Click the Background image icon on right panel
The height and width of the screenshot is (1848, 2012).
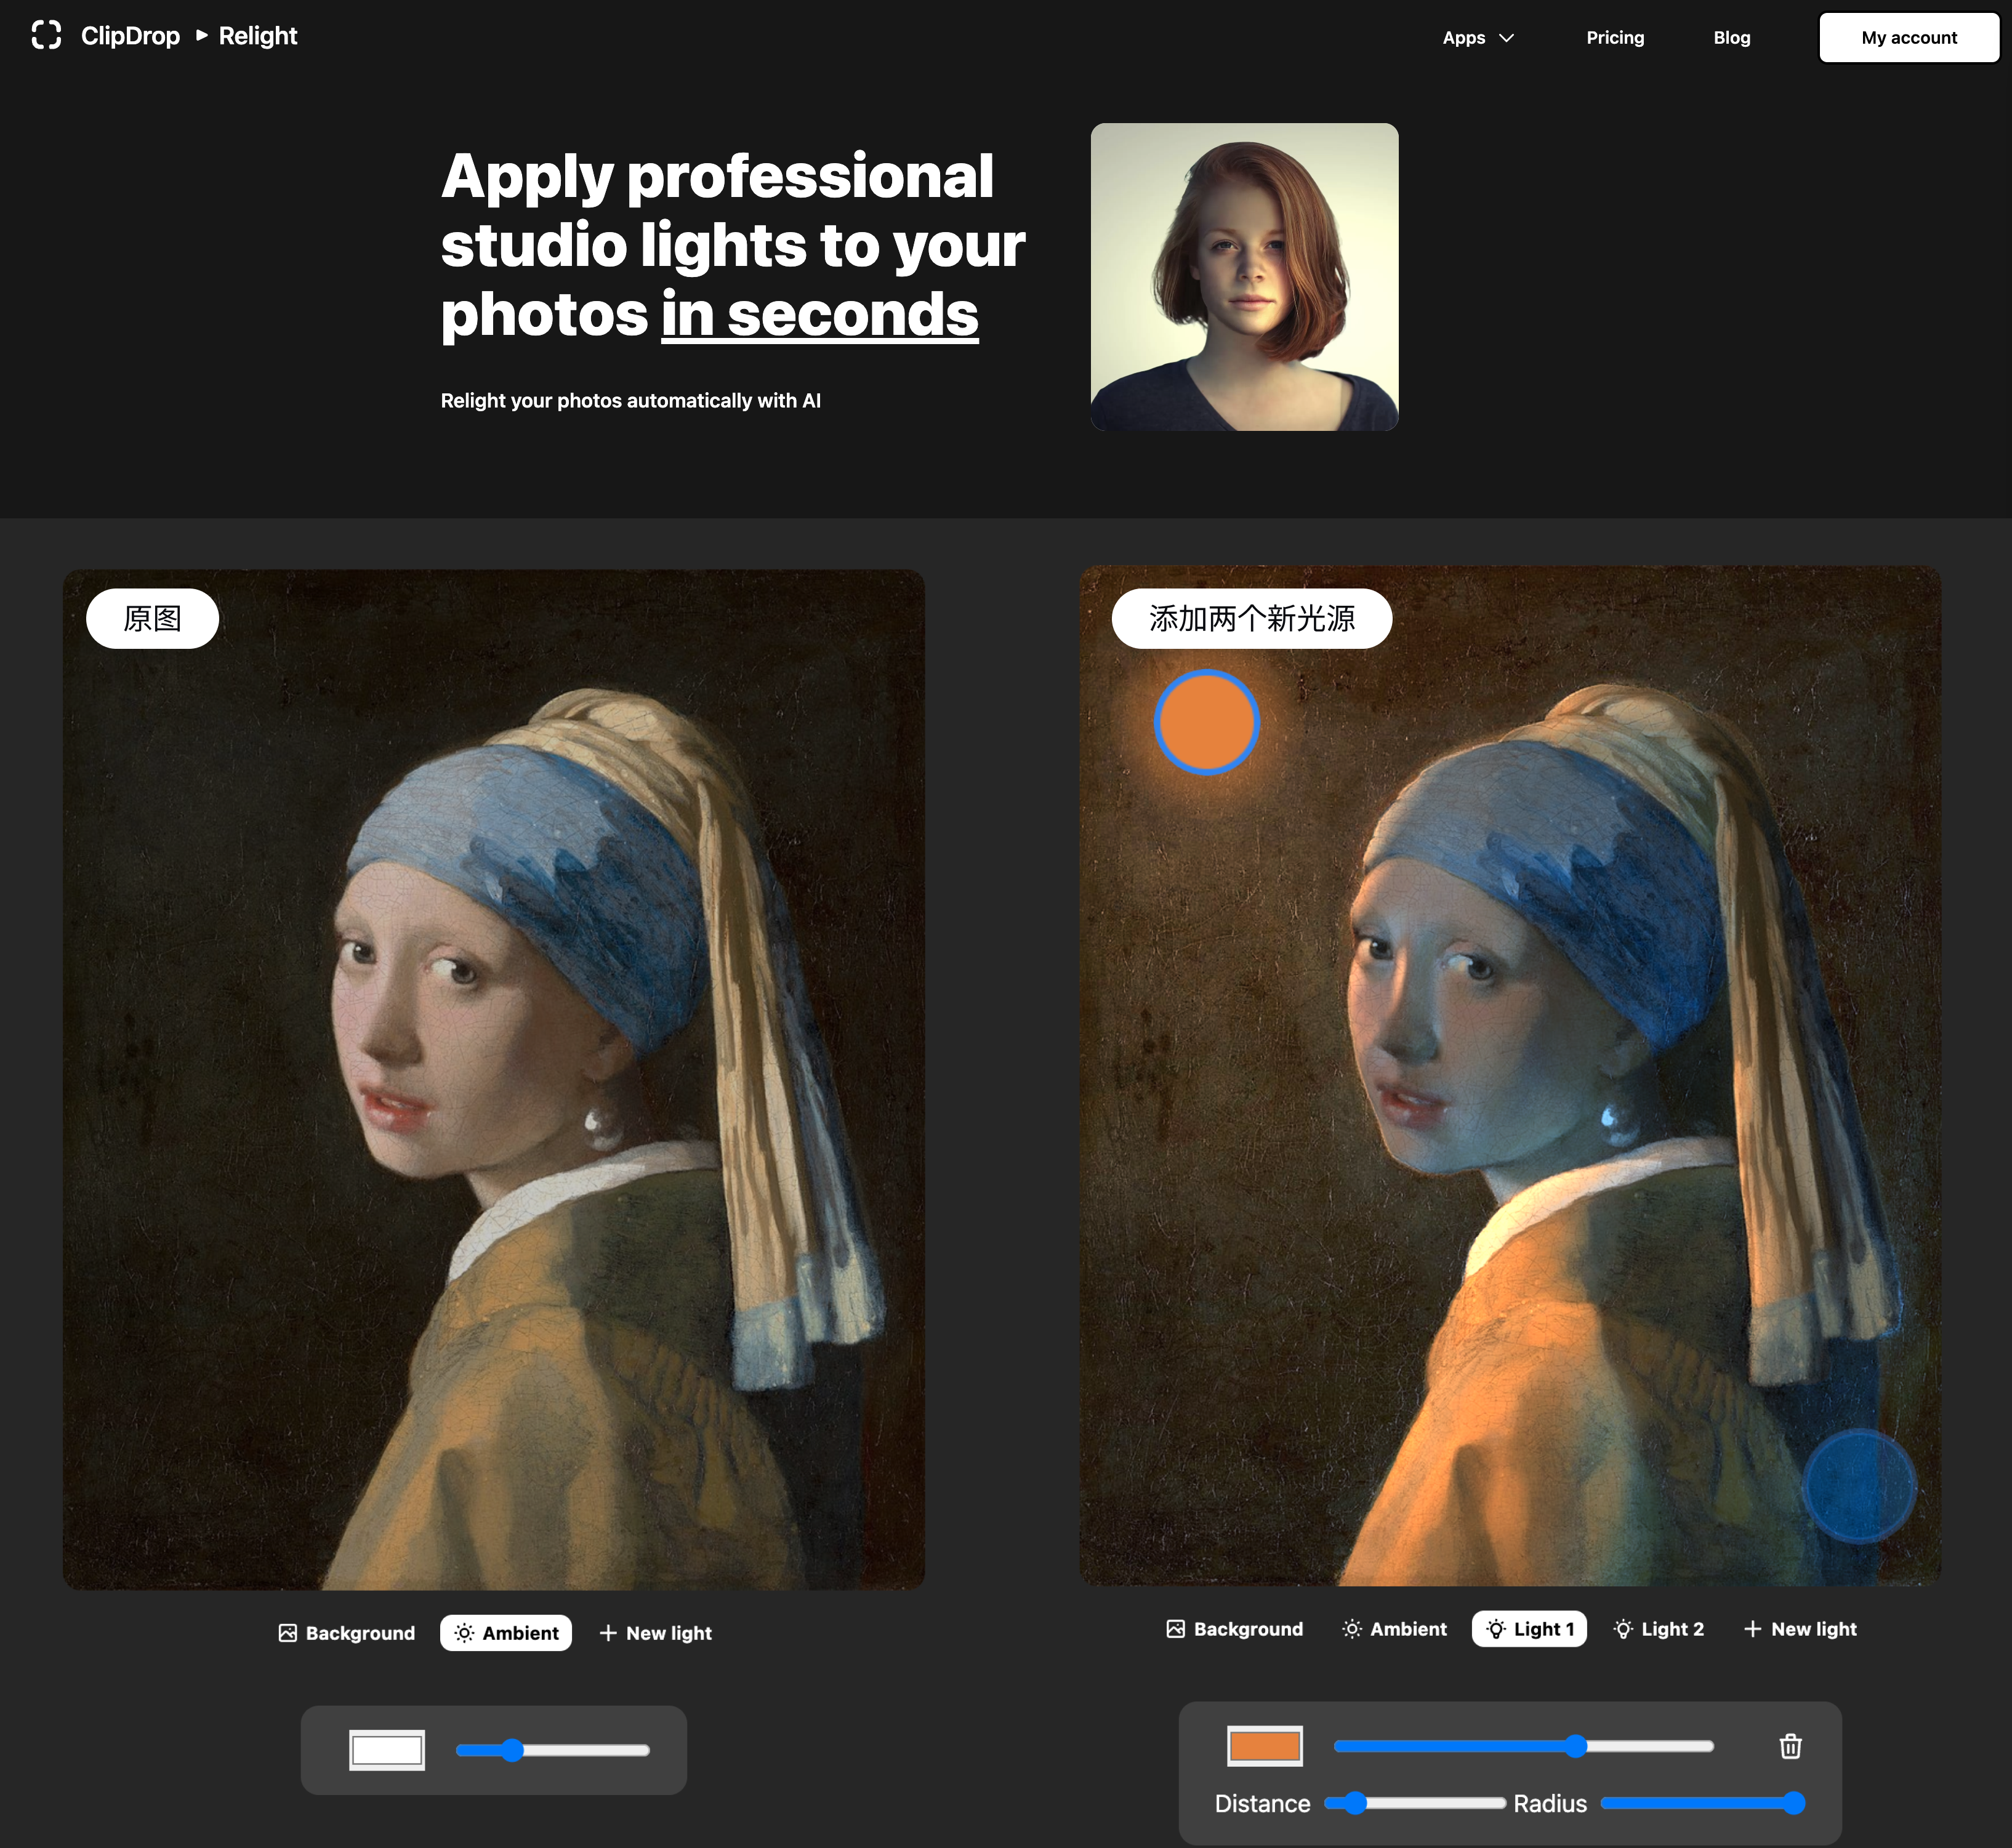point(1175,1629)
